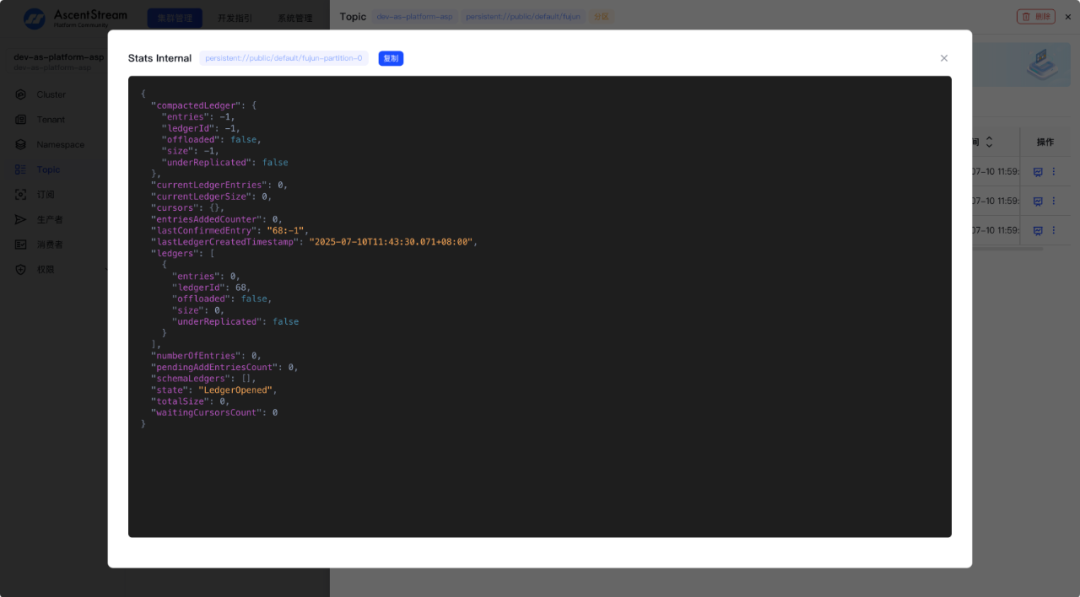Expand the 权限 permissions menu
Screen dimensions: 1080x597
coord(45,270)
